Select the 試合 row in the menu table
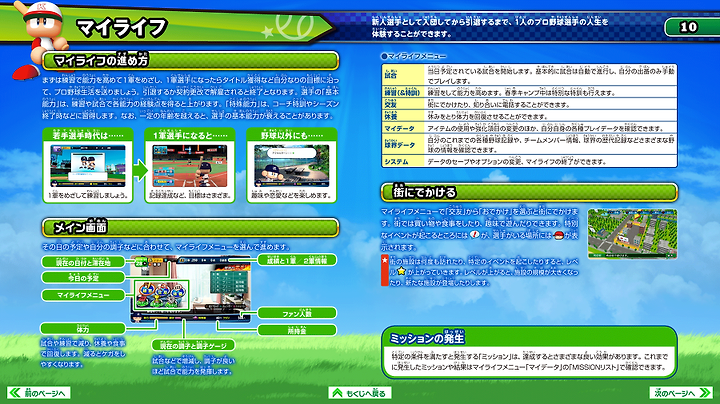 [529, 75]
